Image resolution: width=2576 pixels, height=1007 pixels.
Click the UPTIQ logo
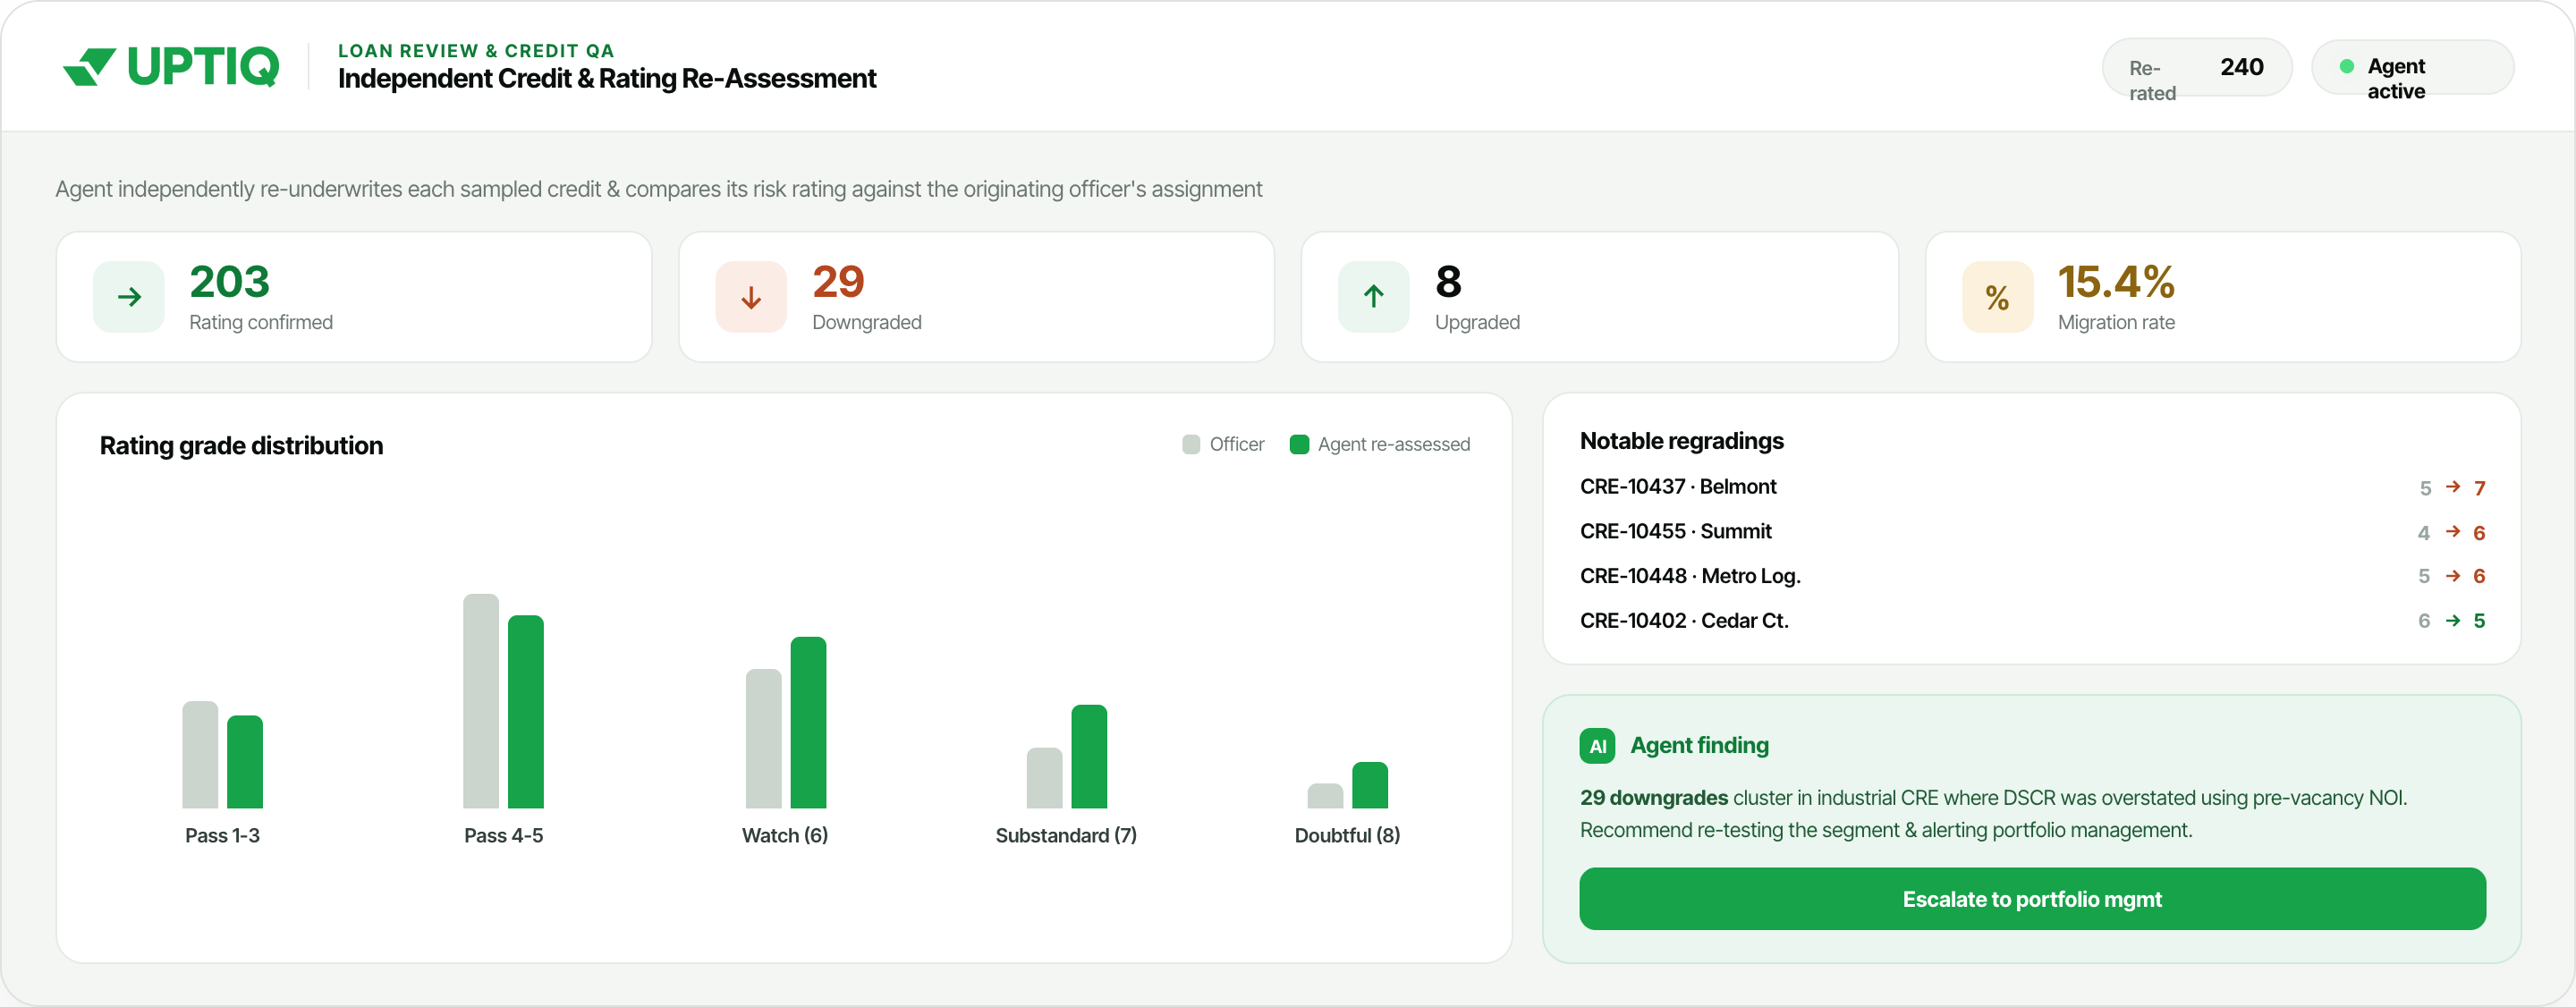point(171,67)
